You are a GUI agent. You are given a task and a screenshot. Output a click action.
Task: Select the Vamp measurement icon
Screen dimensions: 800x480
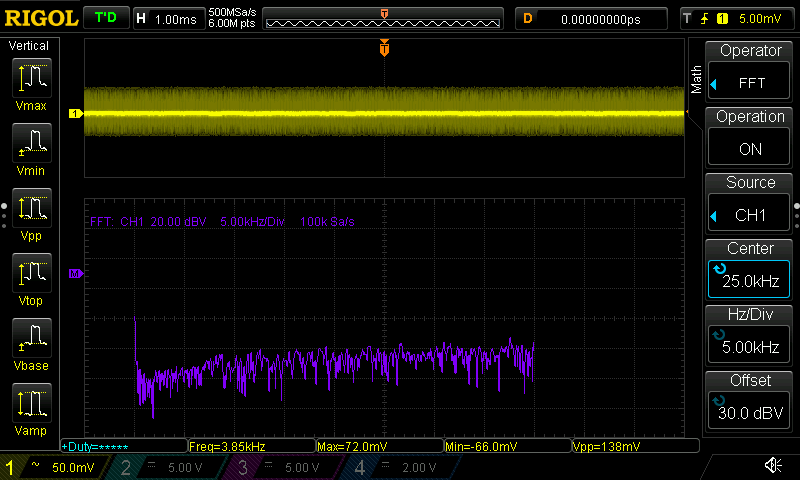pyautogui.click(x=32, y=403)
